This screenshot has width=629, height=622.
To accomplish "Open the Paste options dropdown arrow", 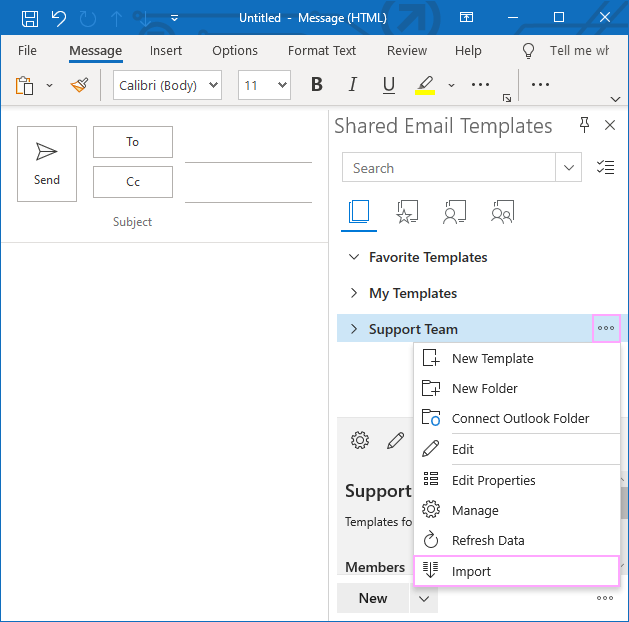I will tap(49, 85).
